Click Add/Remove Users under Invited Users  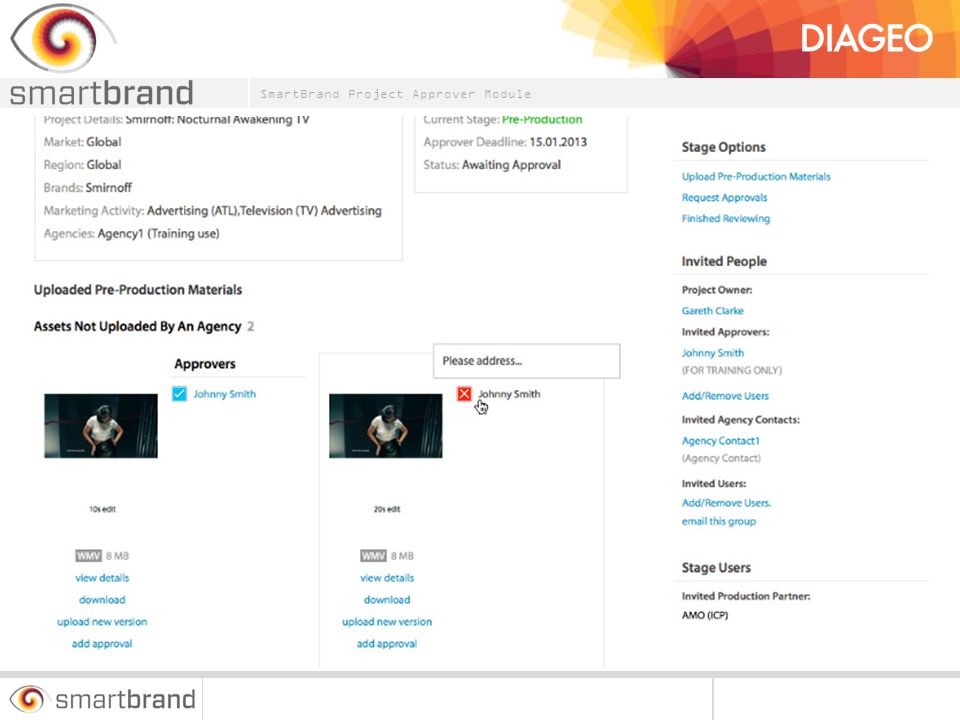point(726,503)
